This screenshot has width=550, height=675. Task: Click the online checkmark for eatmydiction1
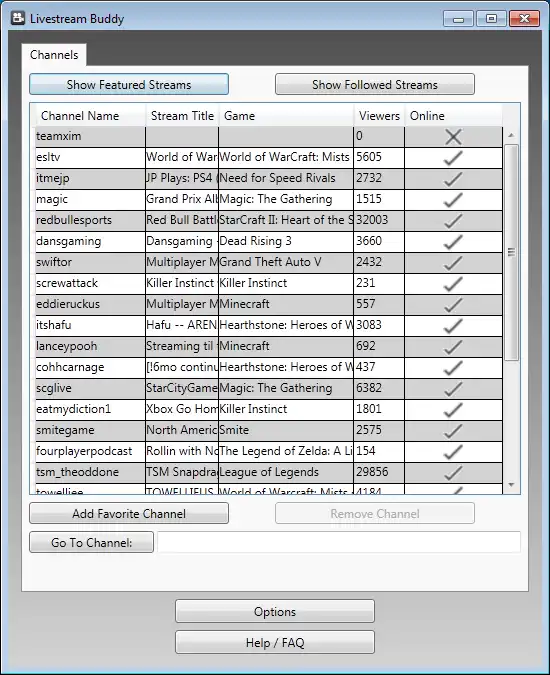[x=453, y=410]
